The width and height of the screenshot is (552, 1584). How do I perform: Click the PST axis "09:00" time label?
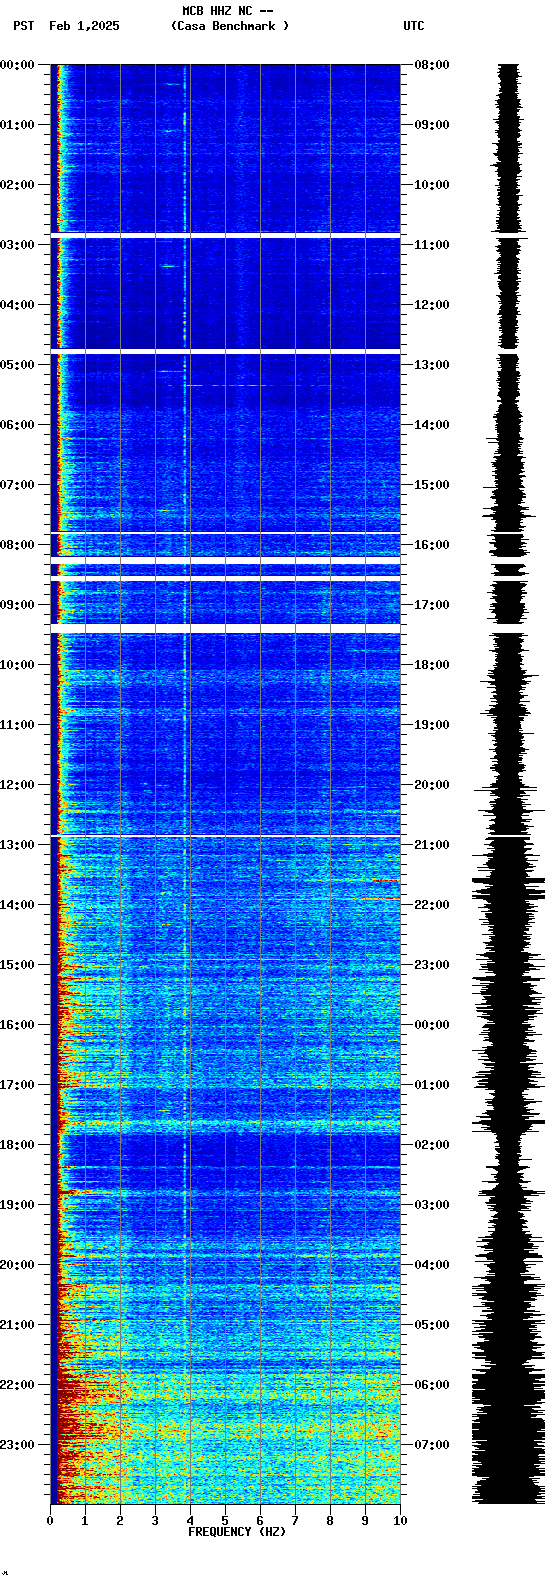point(17,605)
